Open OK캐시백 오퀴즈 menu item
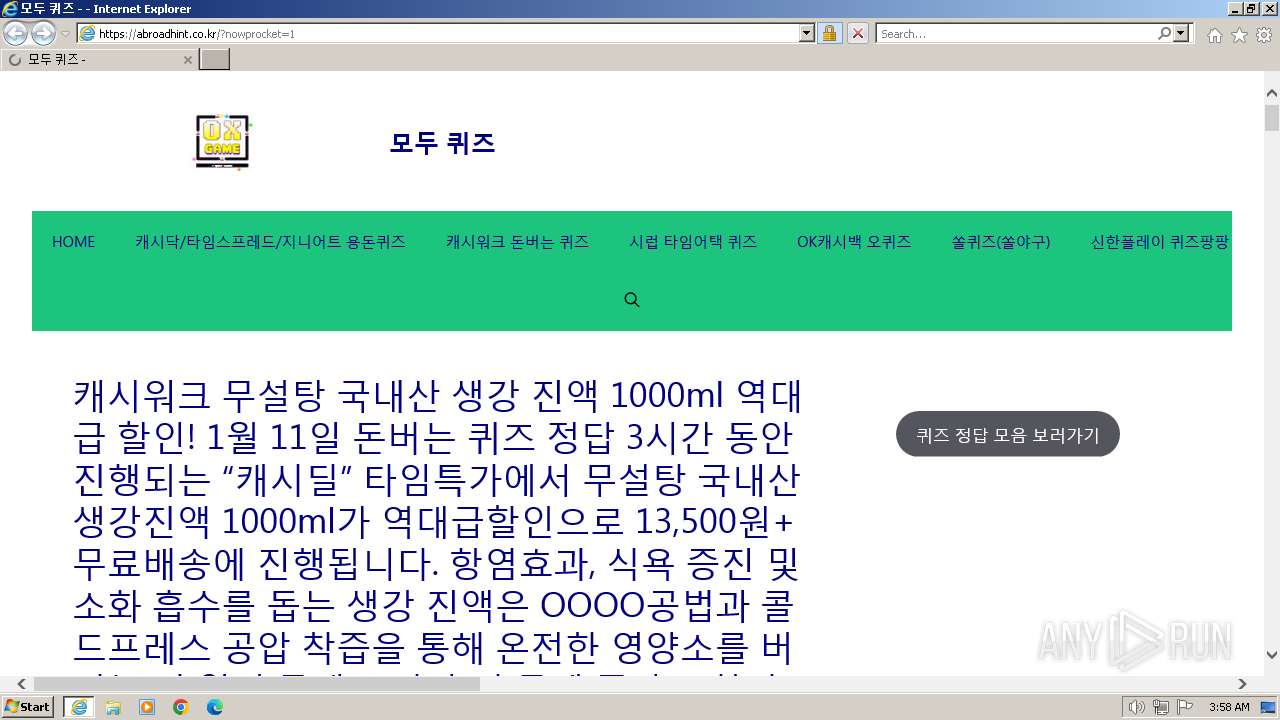Screen dimensions: 1280x720 pos(854,241)
